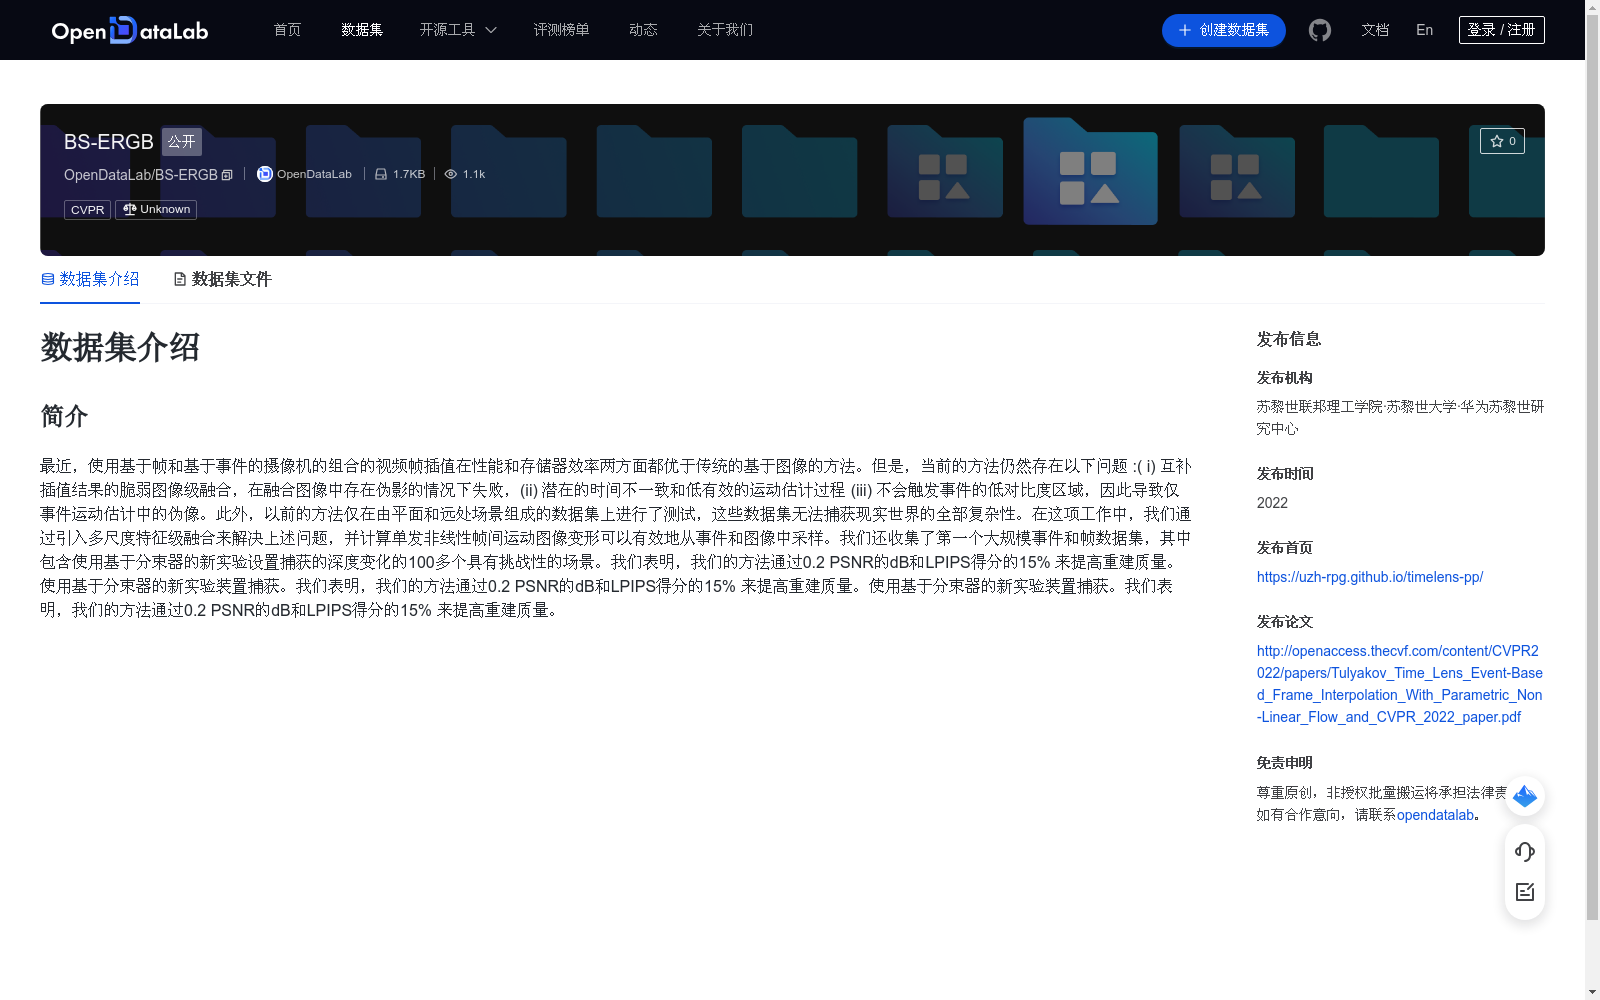This screenshot has height=1000, width=1600.
Task: Open 动态 navigation item
Action: pos(644,30)
